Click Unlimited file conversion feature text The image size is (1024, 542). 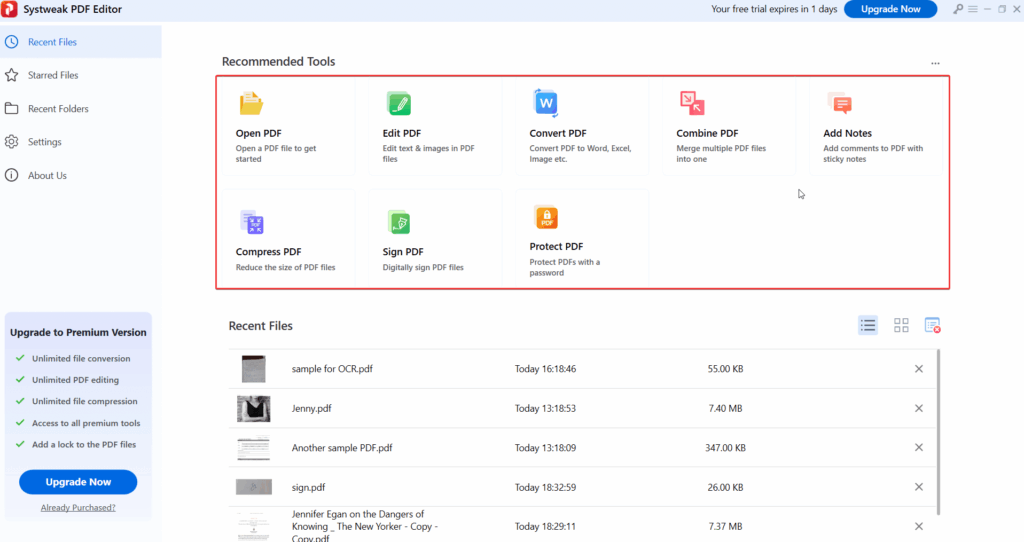[81, 359]
